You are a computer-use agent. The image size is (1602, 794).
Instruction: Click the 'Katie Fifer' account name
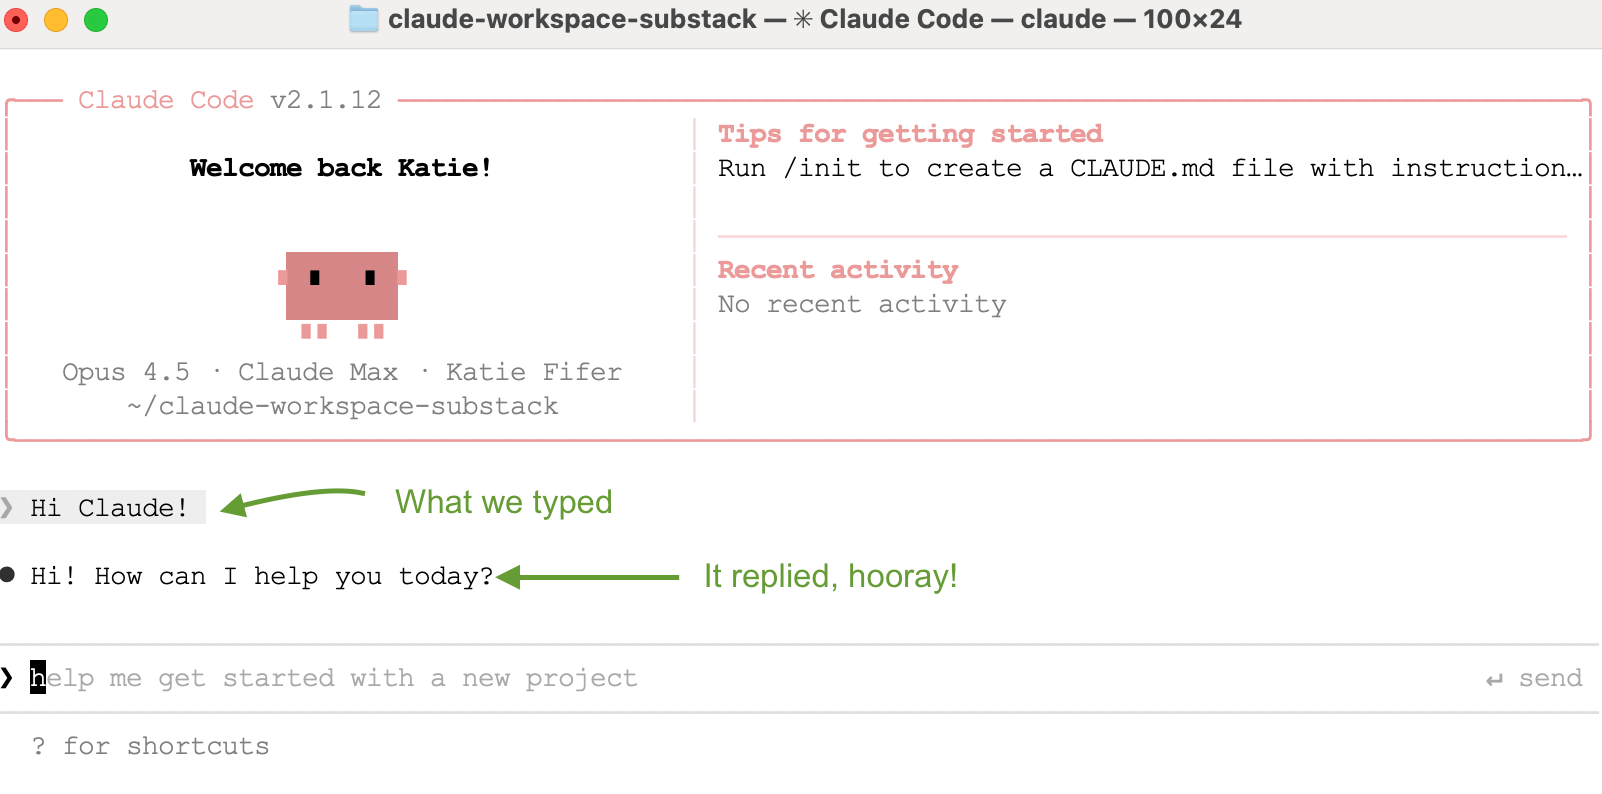(x=534, y=372)
